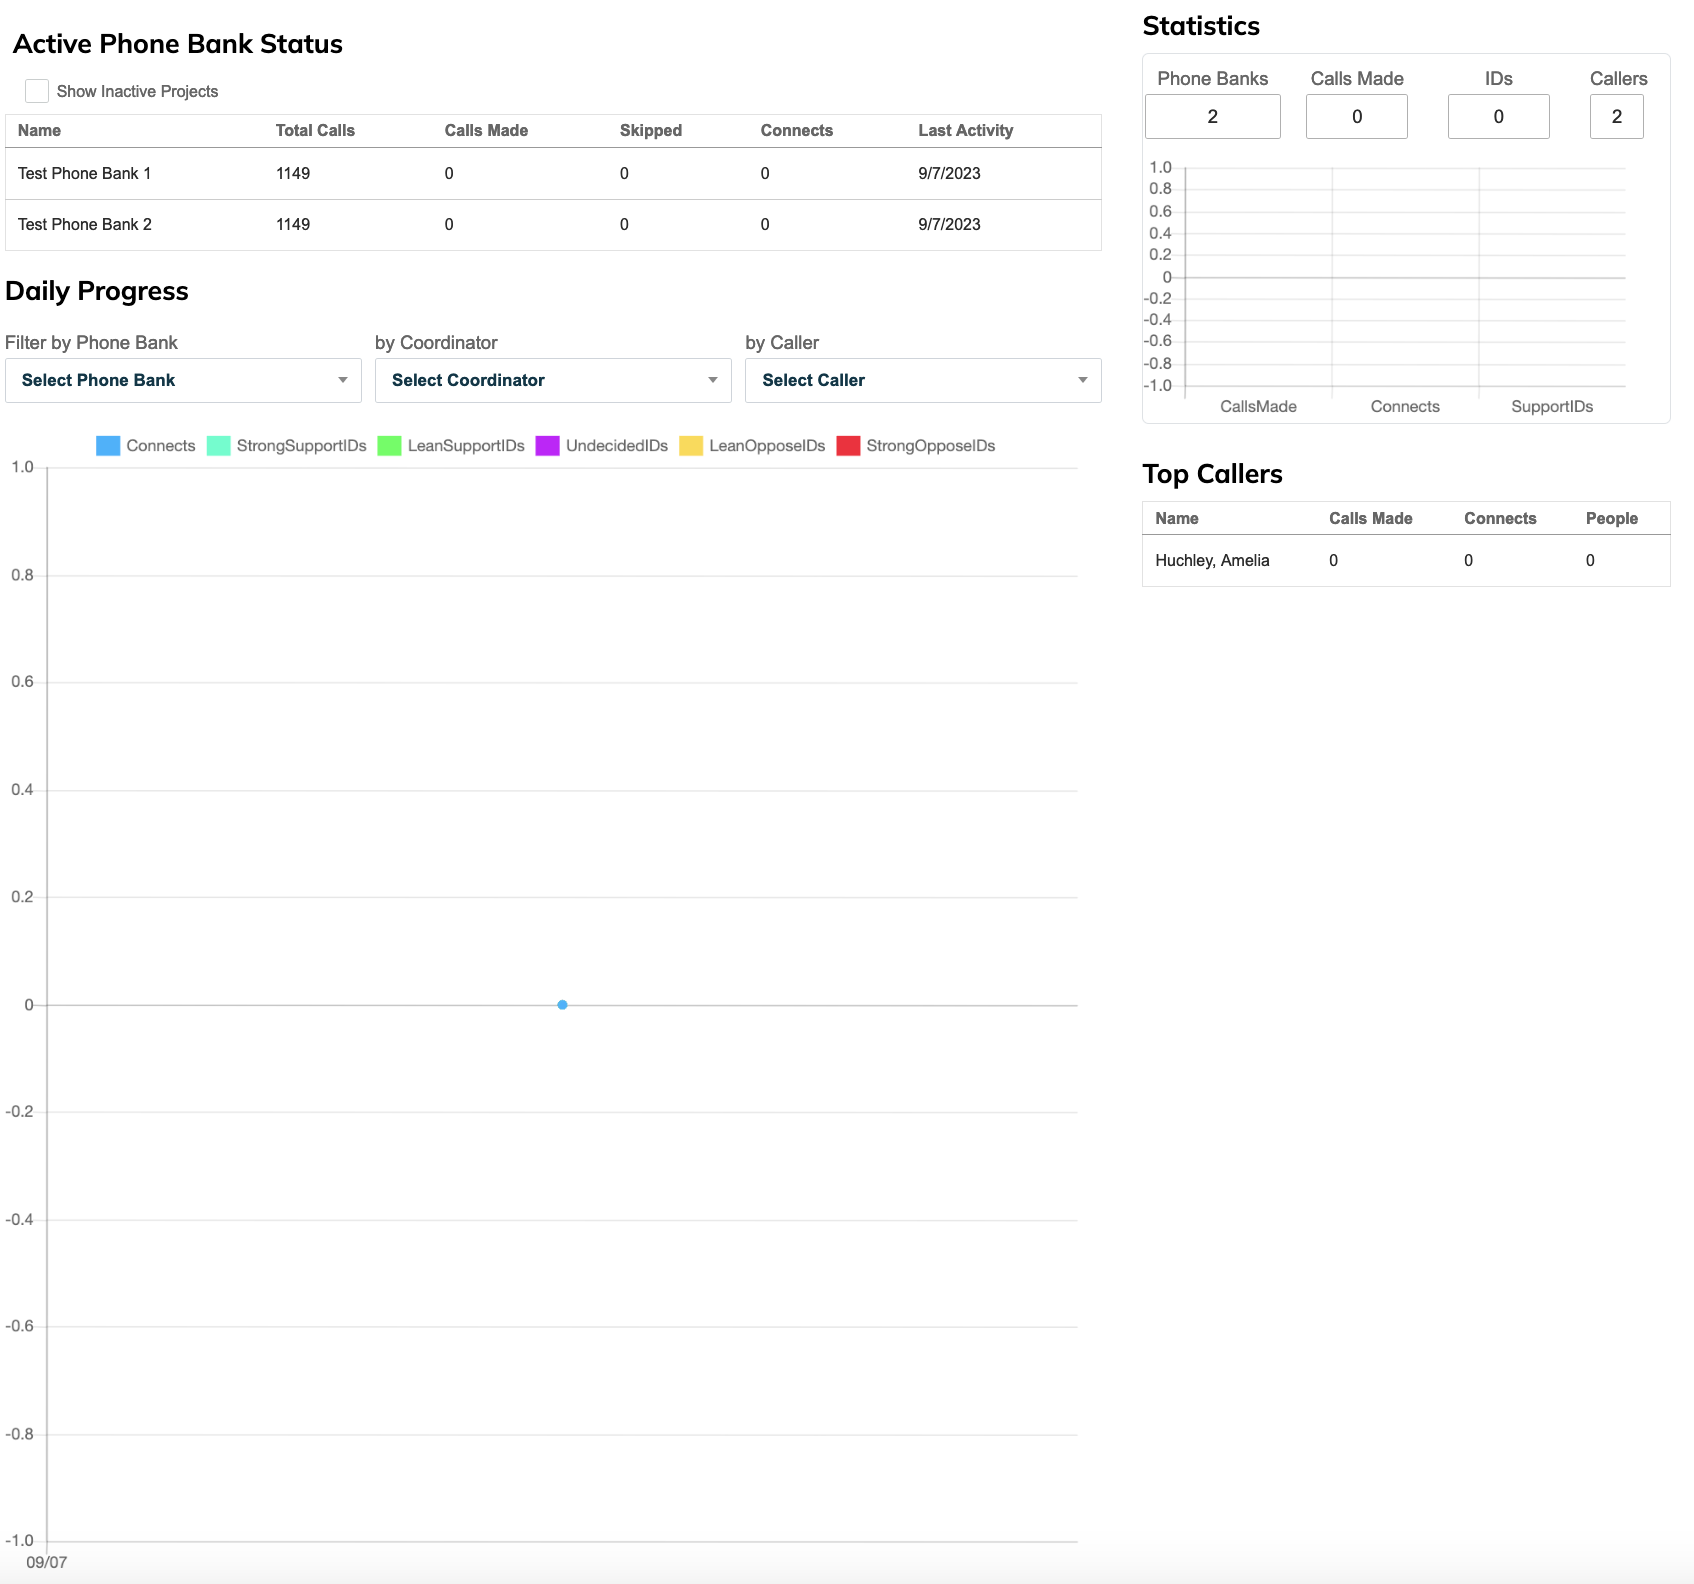This screenshot has height=1584, width=1694.
Task: Toggle the StrongOpposeIDs red legend swatch
Action: click(848, 446)
